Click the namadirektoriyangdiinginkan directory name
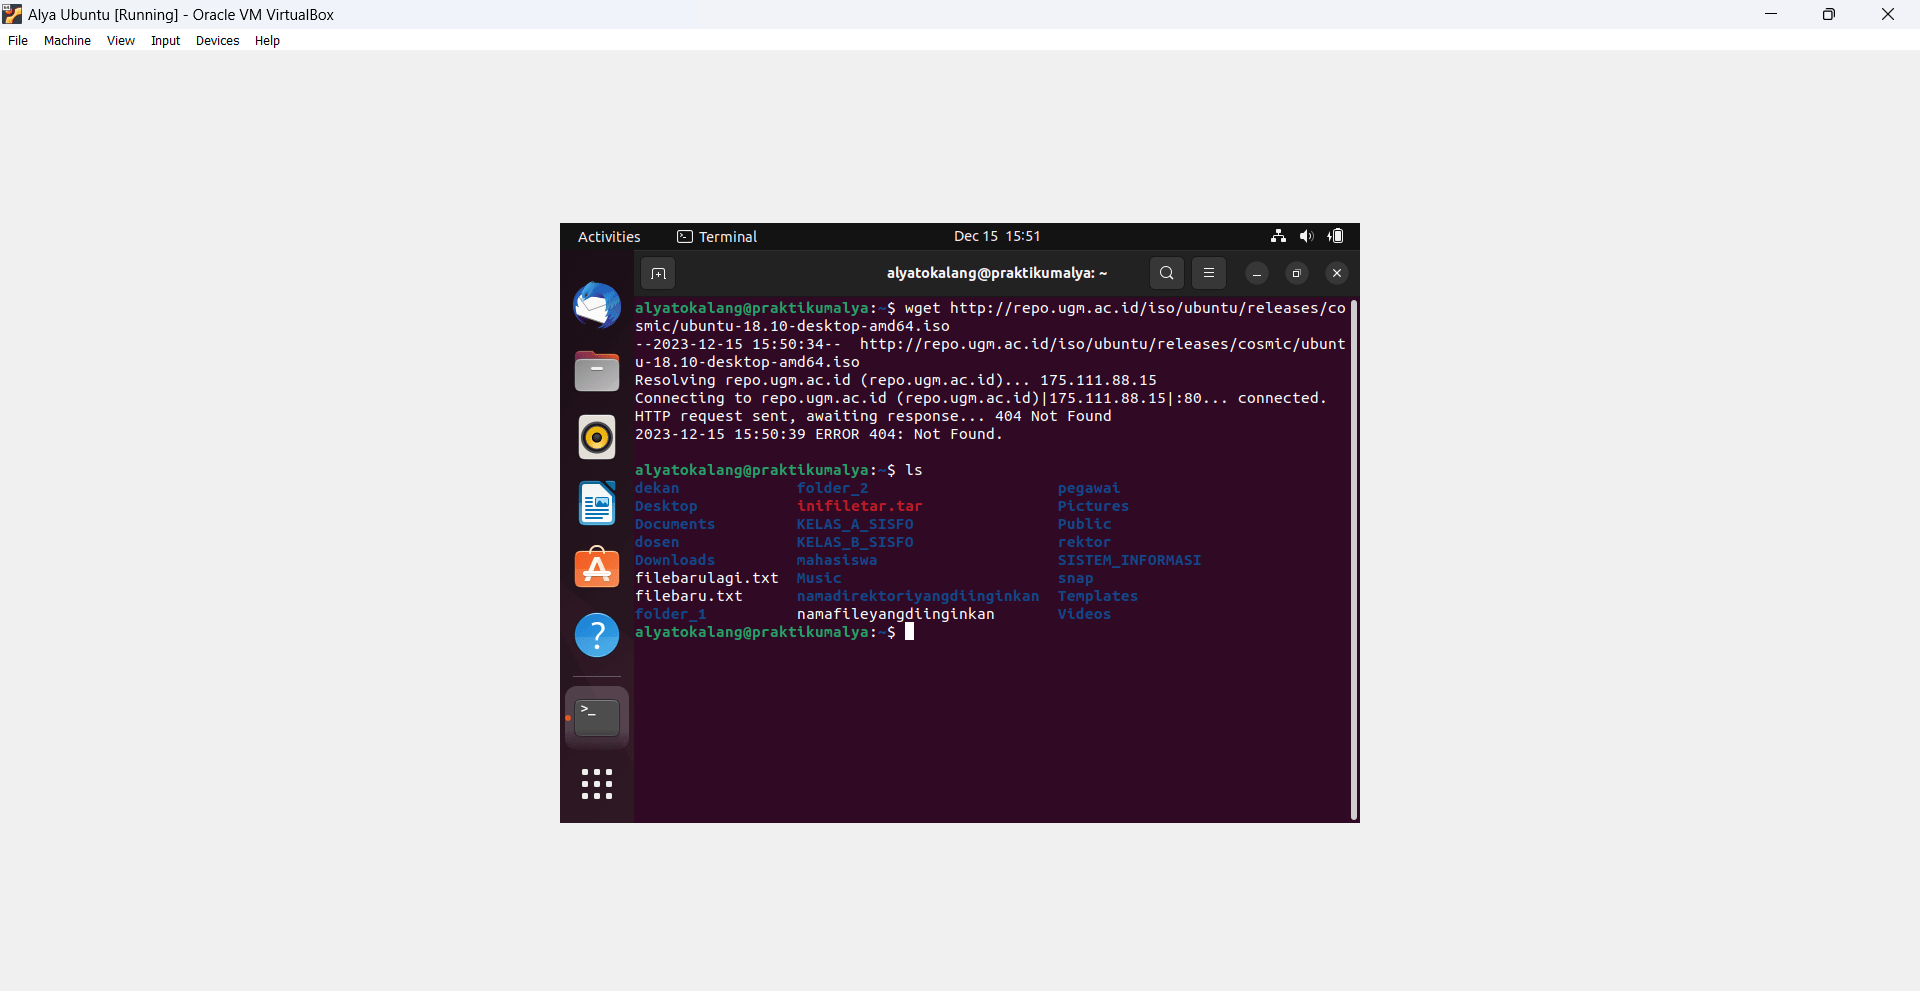This screenshot has width=1920, height=991. 918,596
